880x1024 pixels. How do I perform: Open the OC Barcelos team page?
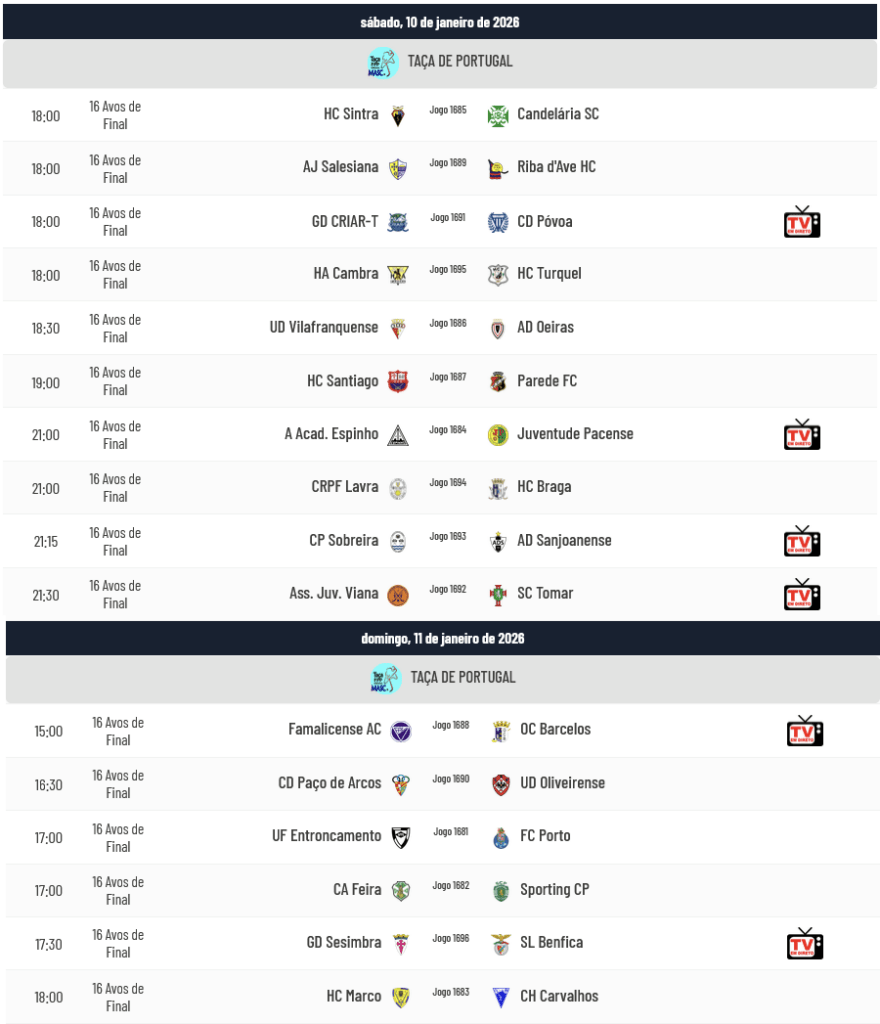(555, 730)
